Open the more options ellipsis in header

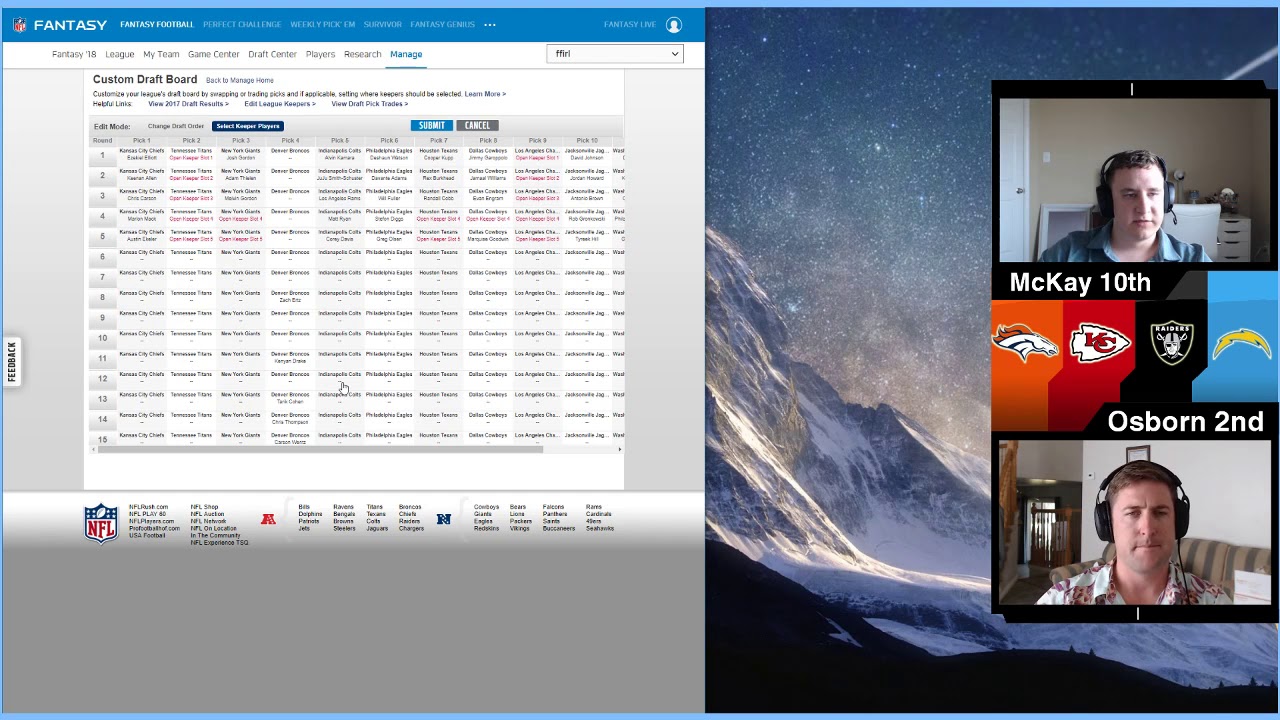pos(490,24)
